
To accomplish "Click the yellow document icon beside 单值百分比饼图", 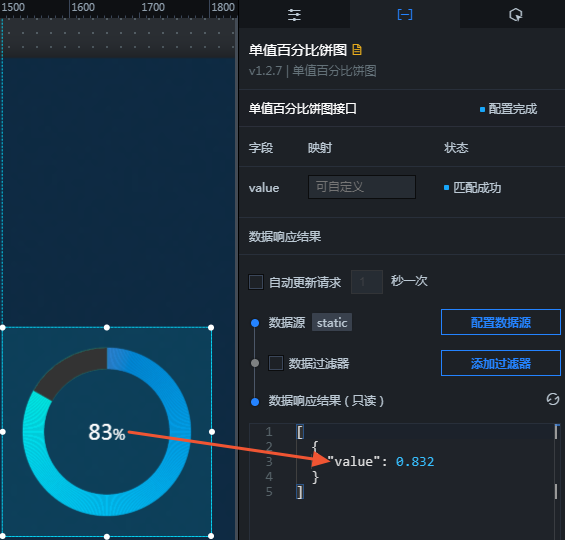I will tap(357, 50).
